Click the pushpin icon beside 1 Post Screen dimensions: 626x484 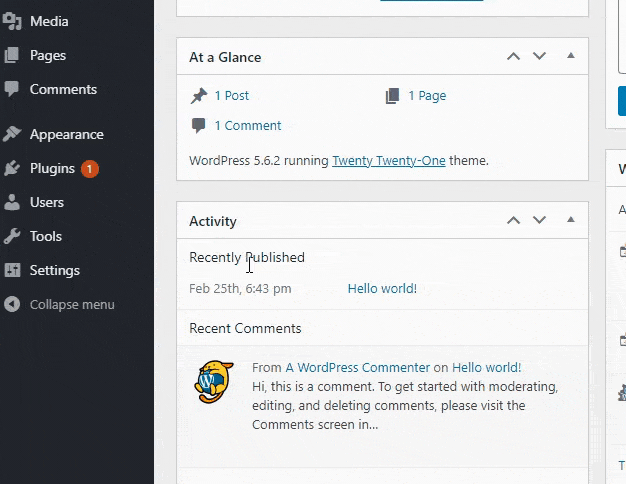(x=198, y=96)
